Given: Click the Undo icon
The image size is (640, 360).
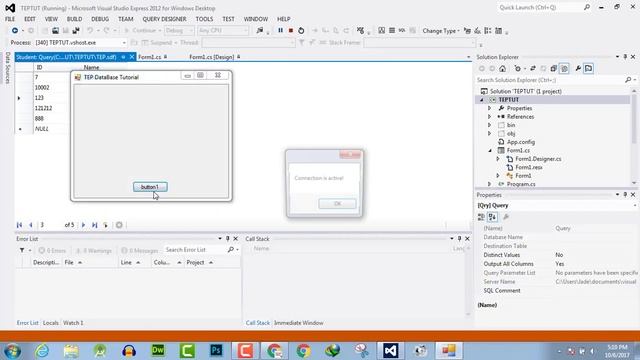Looking at the screenshot, I should coord(90,31).
